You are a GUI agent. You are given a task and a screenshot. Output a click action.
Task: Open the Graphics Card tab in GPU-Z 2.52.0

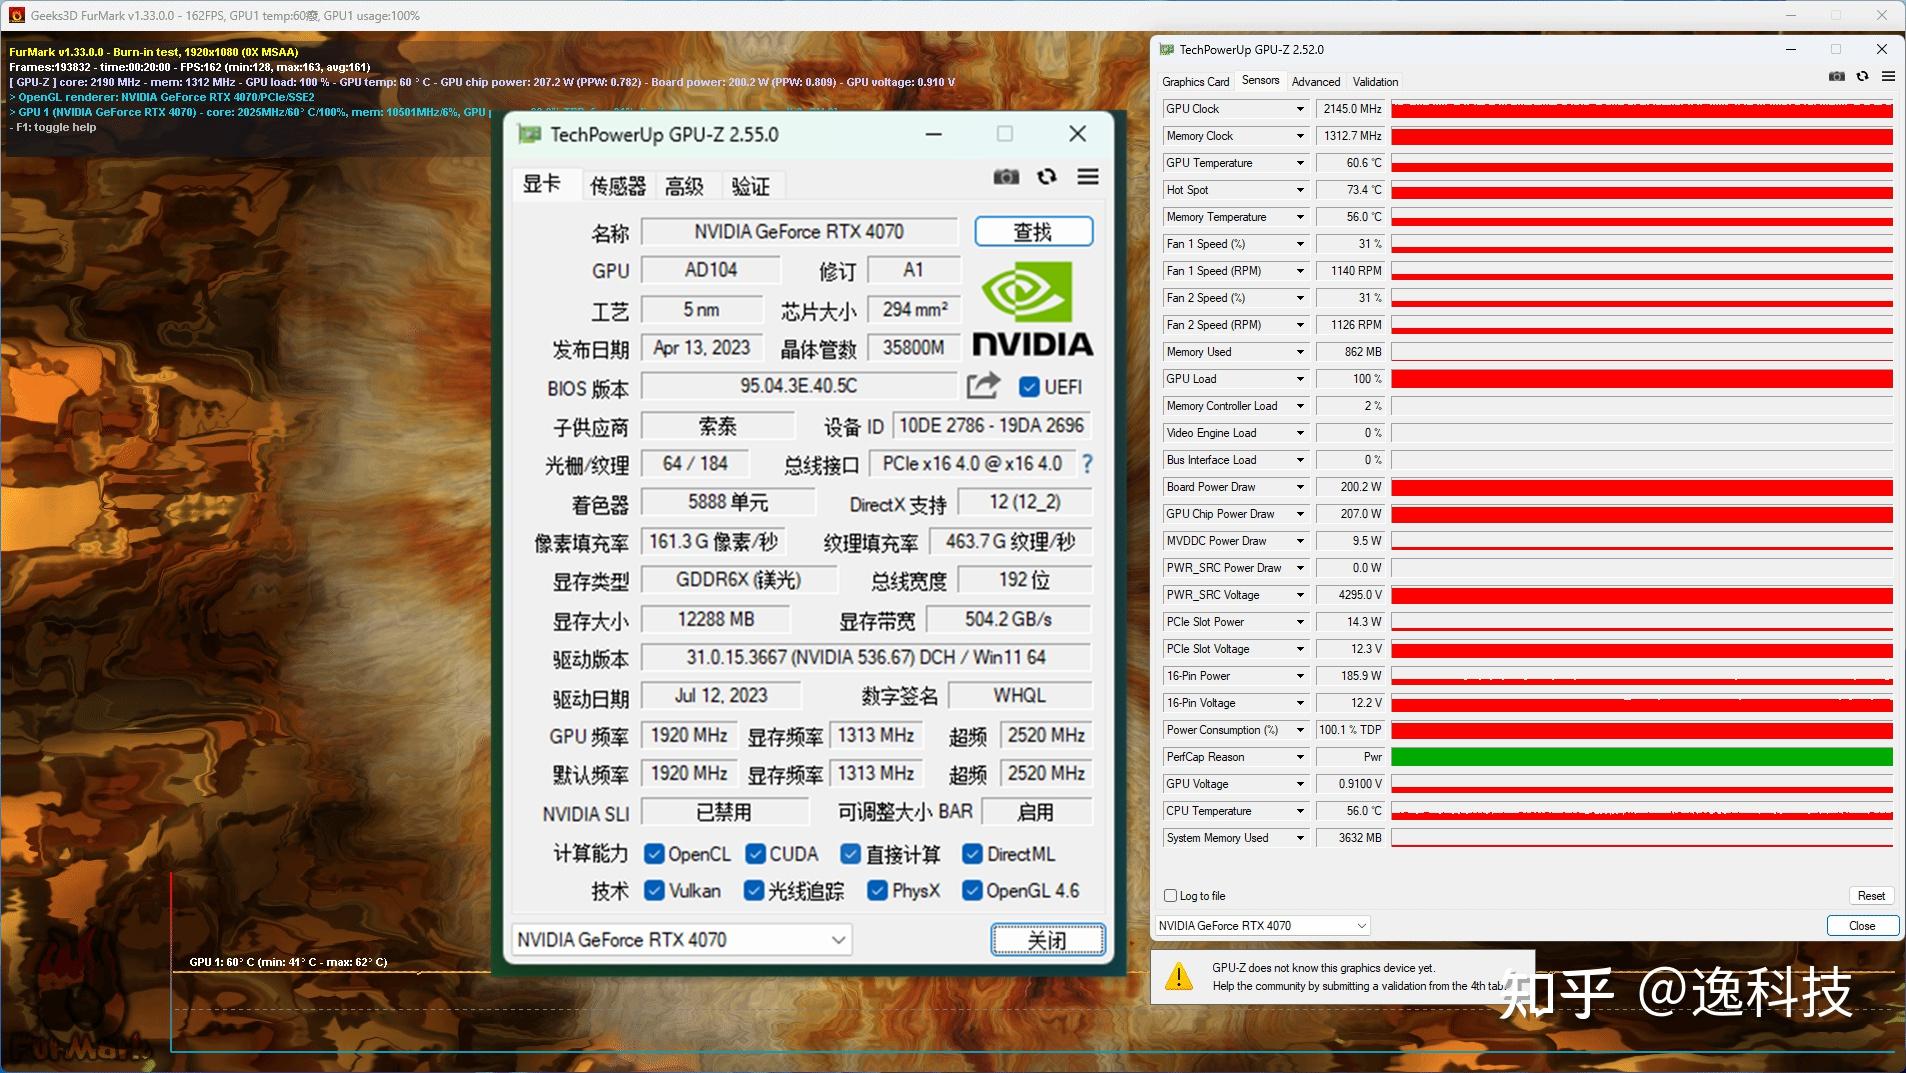(1195, 82)
